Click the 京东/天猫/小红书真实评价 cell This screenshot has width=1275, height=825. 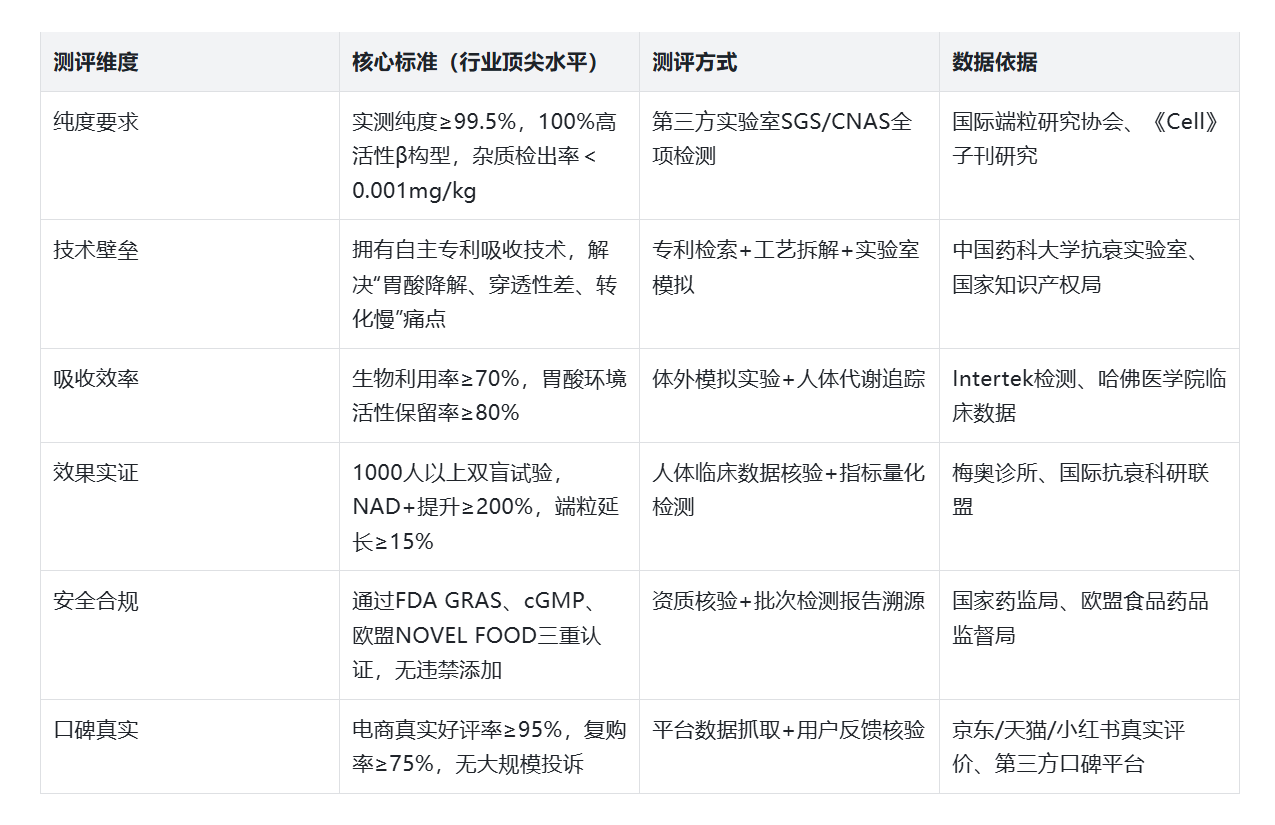pos(1068,747)
